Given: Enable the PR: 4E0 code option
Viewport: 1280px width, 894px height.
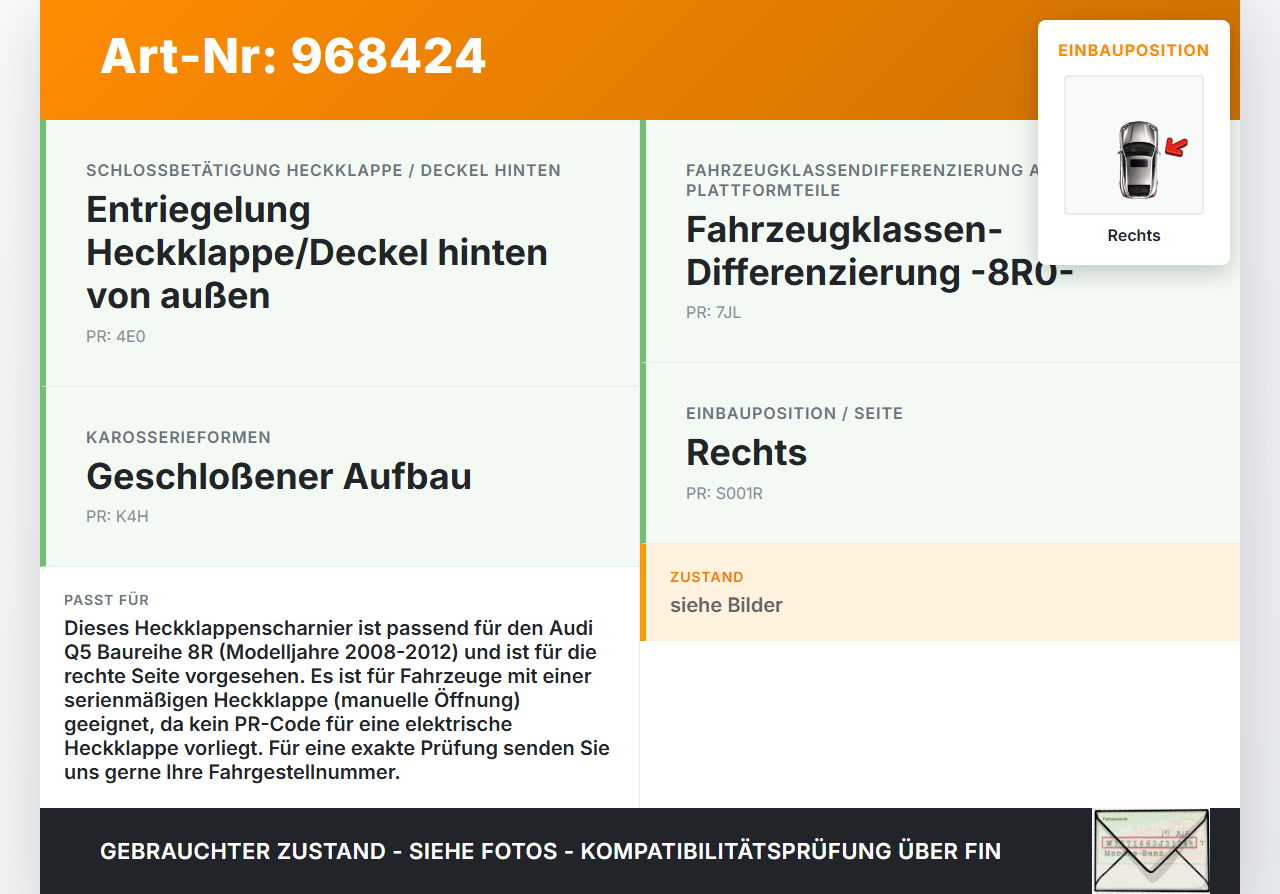Looking at the screenshot, I should tap(115, 336).
